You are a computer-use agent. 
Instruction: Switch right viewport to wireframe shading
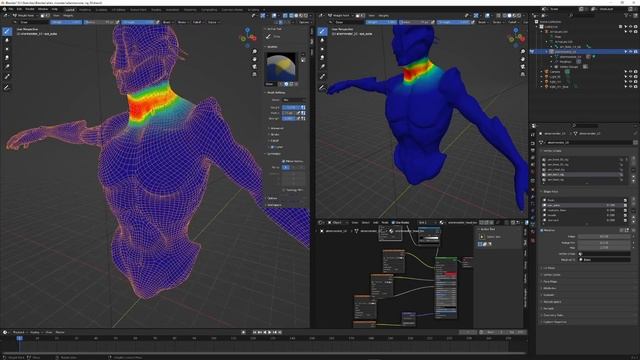coord(504,16)
